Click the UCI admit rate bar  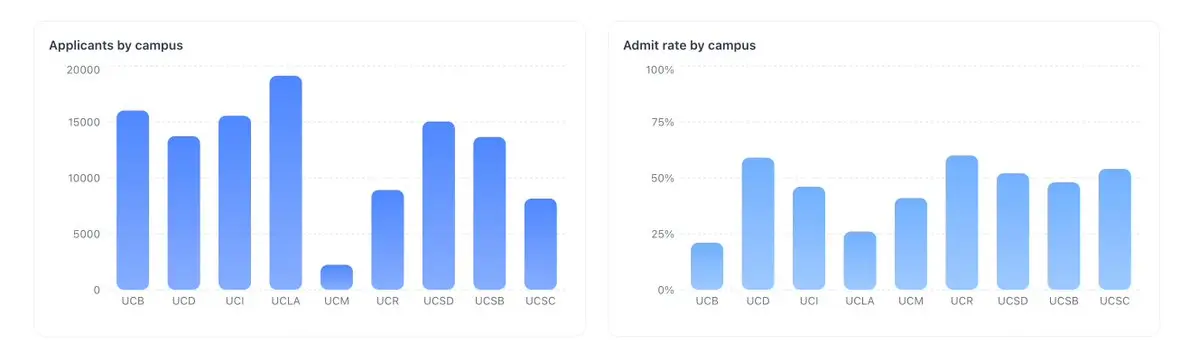[x=809, y=238]
